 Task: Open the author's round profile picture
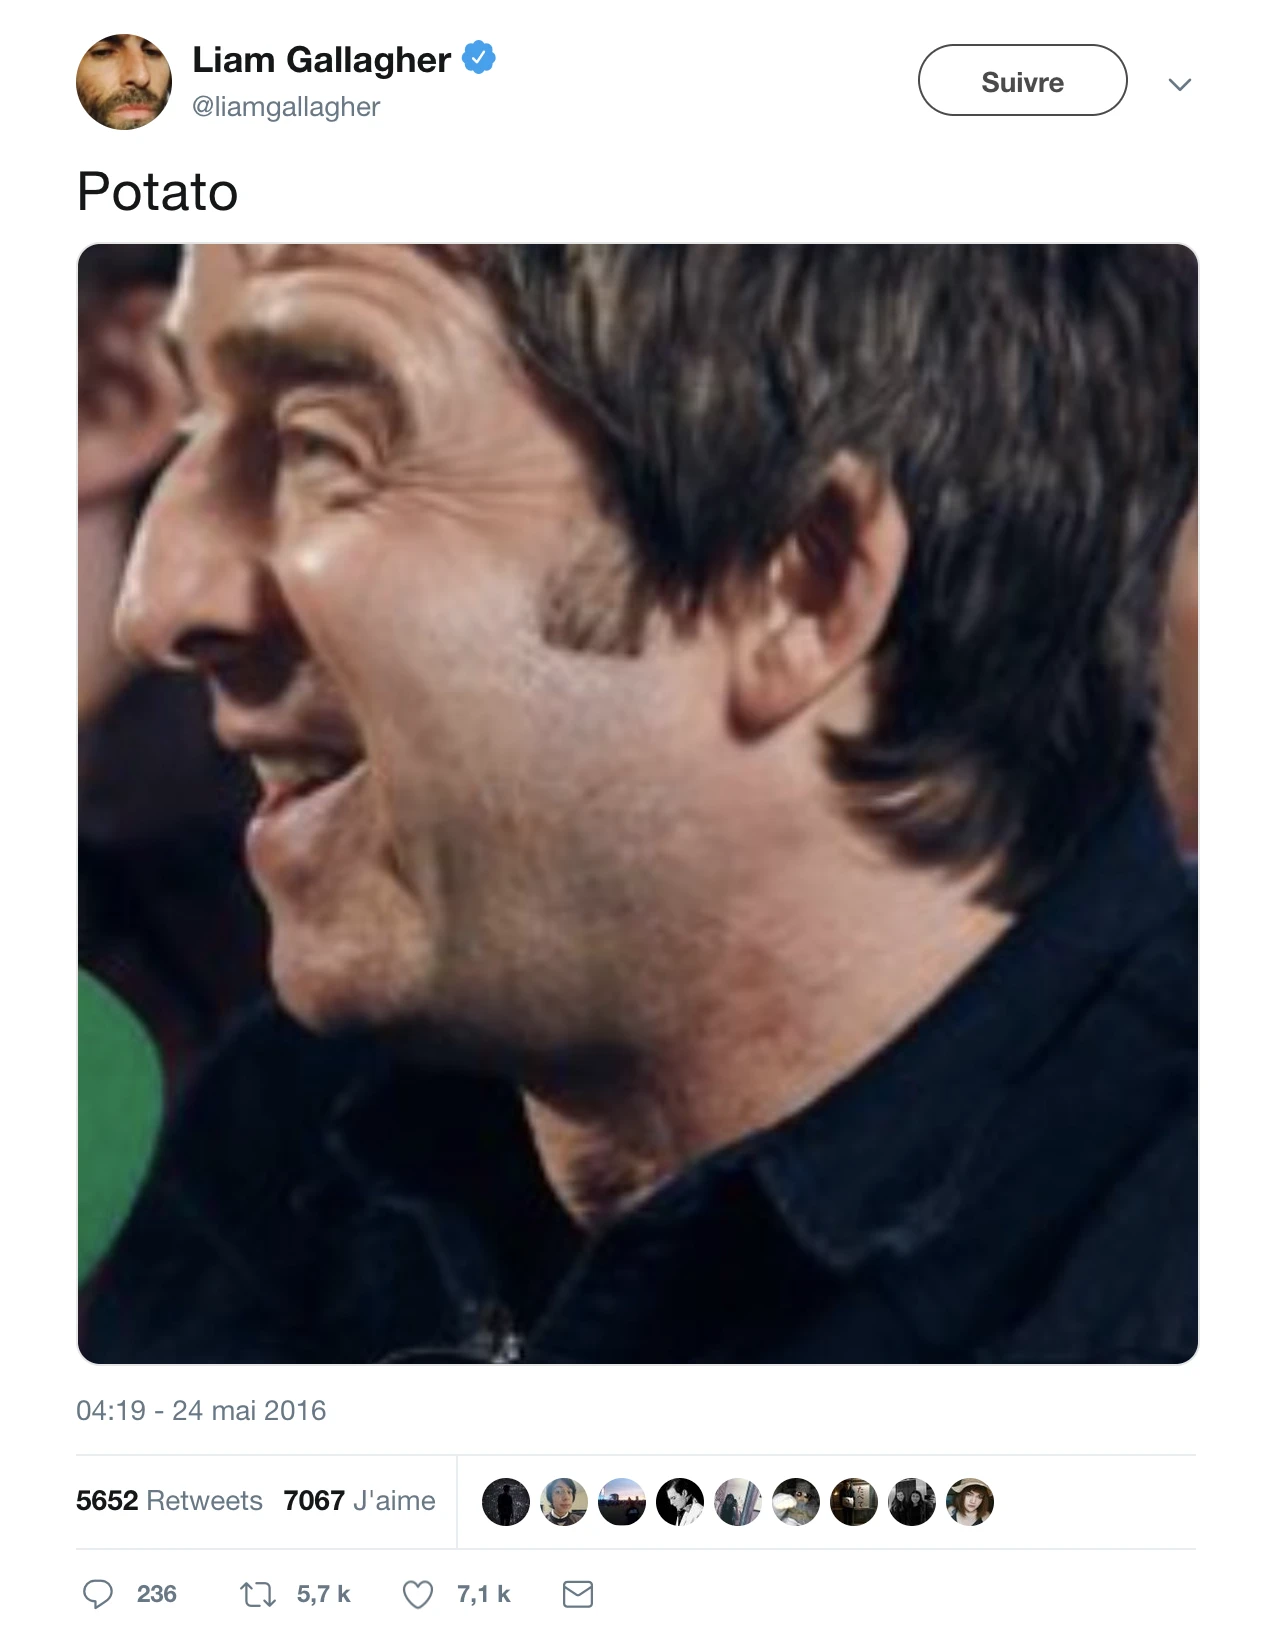click(x=124, y=82)
